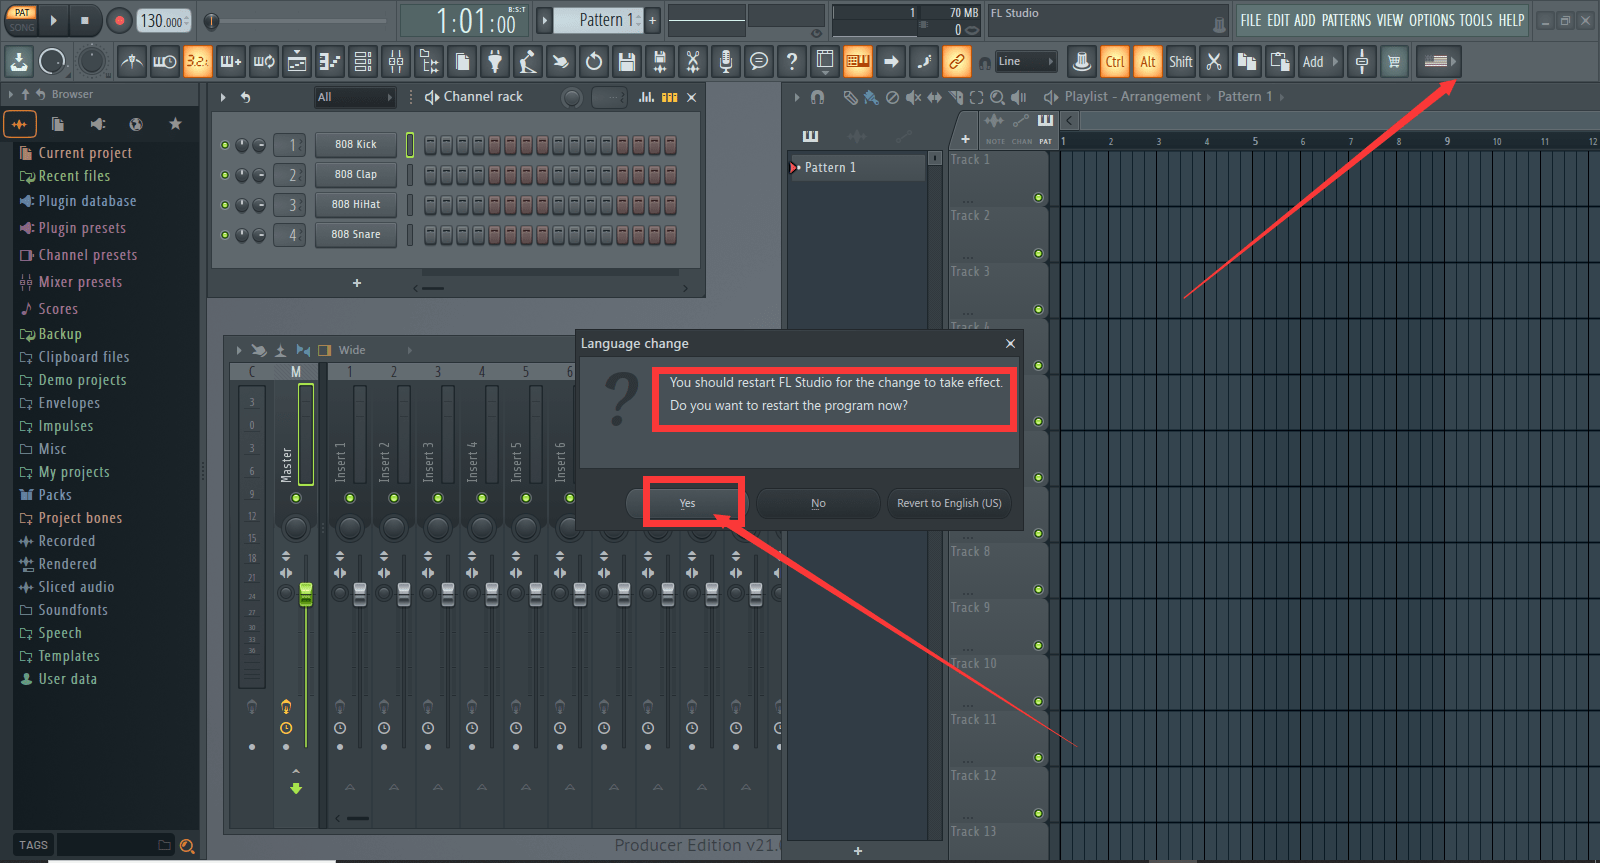Click the channel rack graph editor icon

click(646, 97)
